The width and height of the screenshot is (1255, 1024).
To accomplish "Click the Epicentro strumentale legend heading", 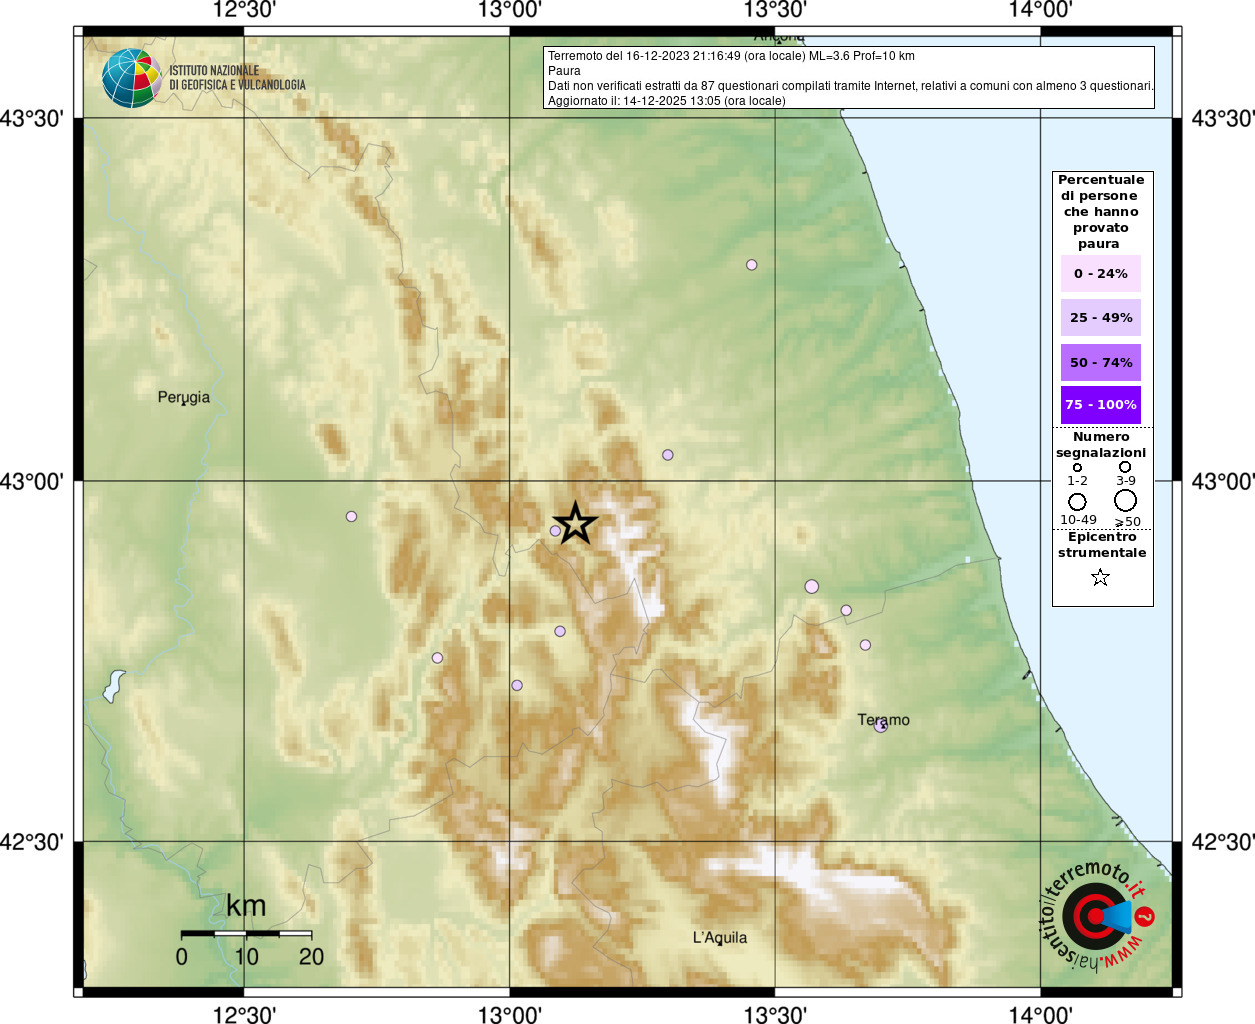I will (1102, 545).
